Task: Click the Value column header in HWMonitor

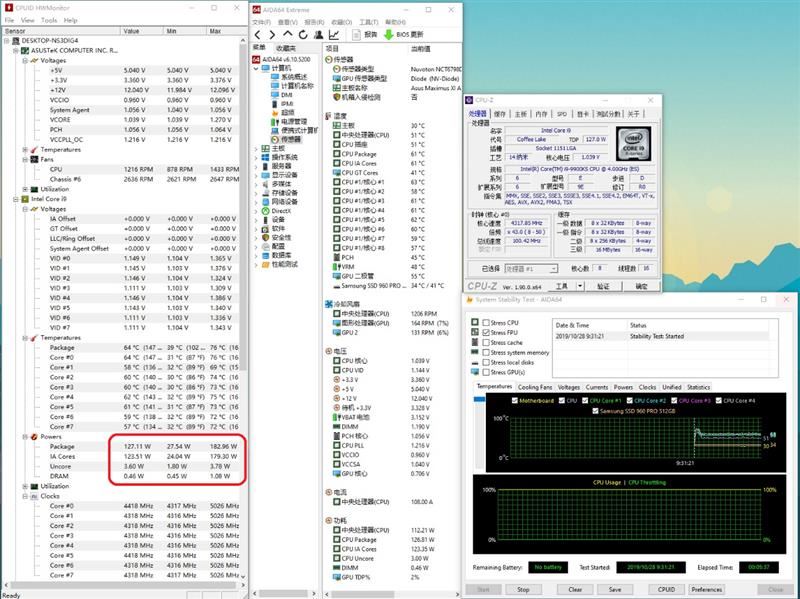Action: [142, 31]
